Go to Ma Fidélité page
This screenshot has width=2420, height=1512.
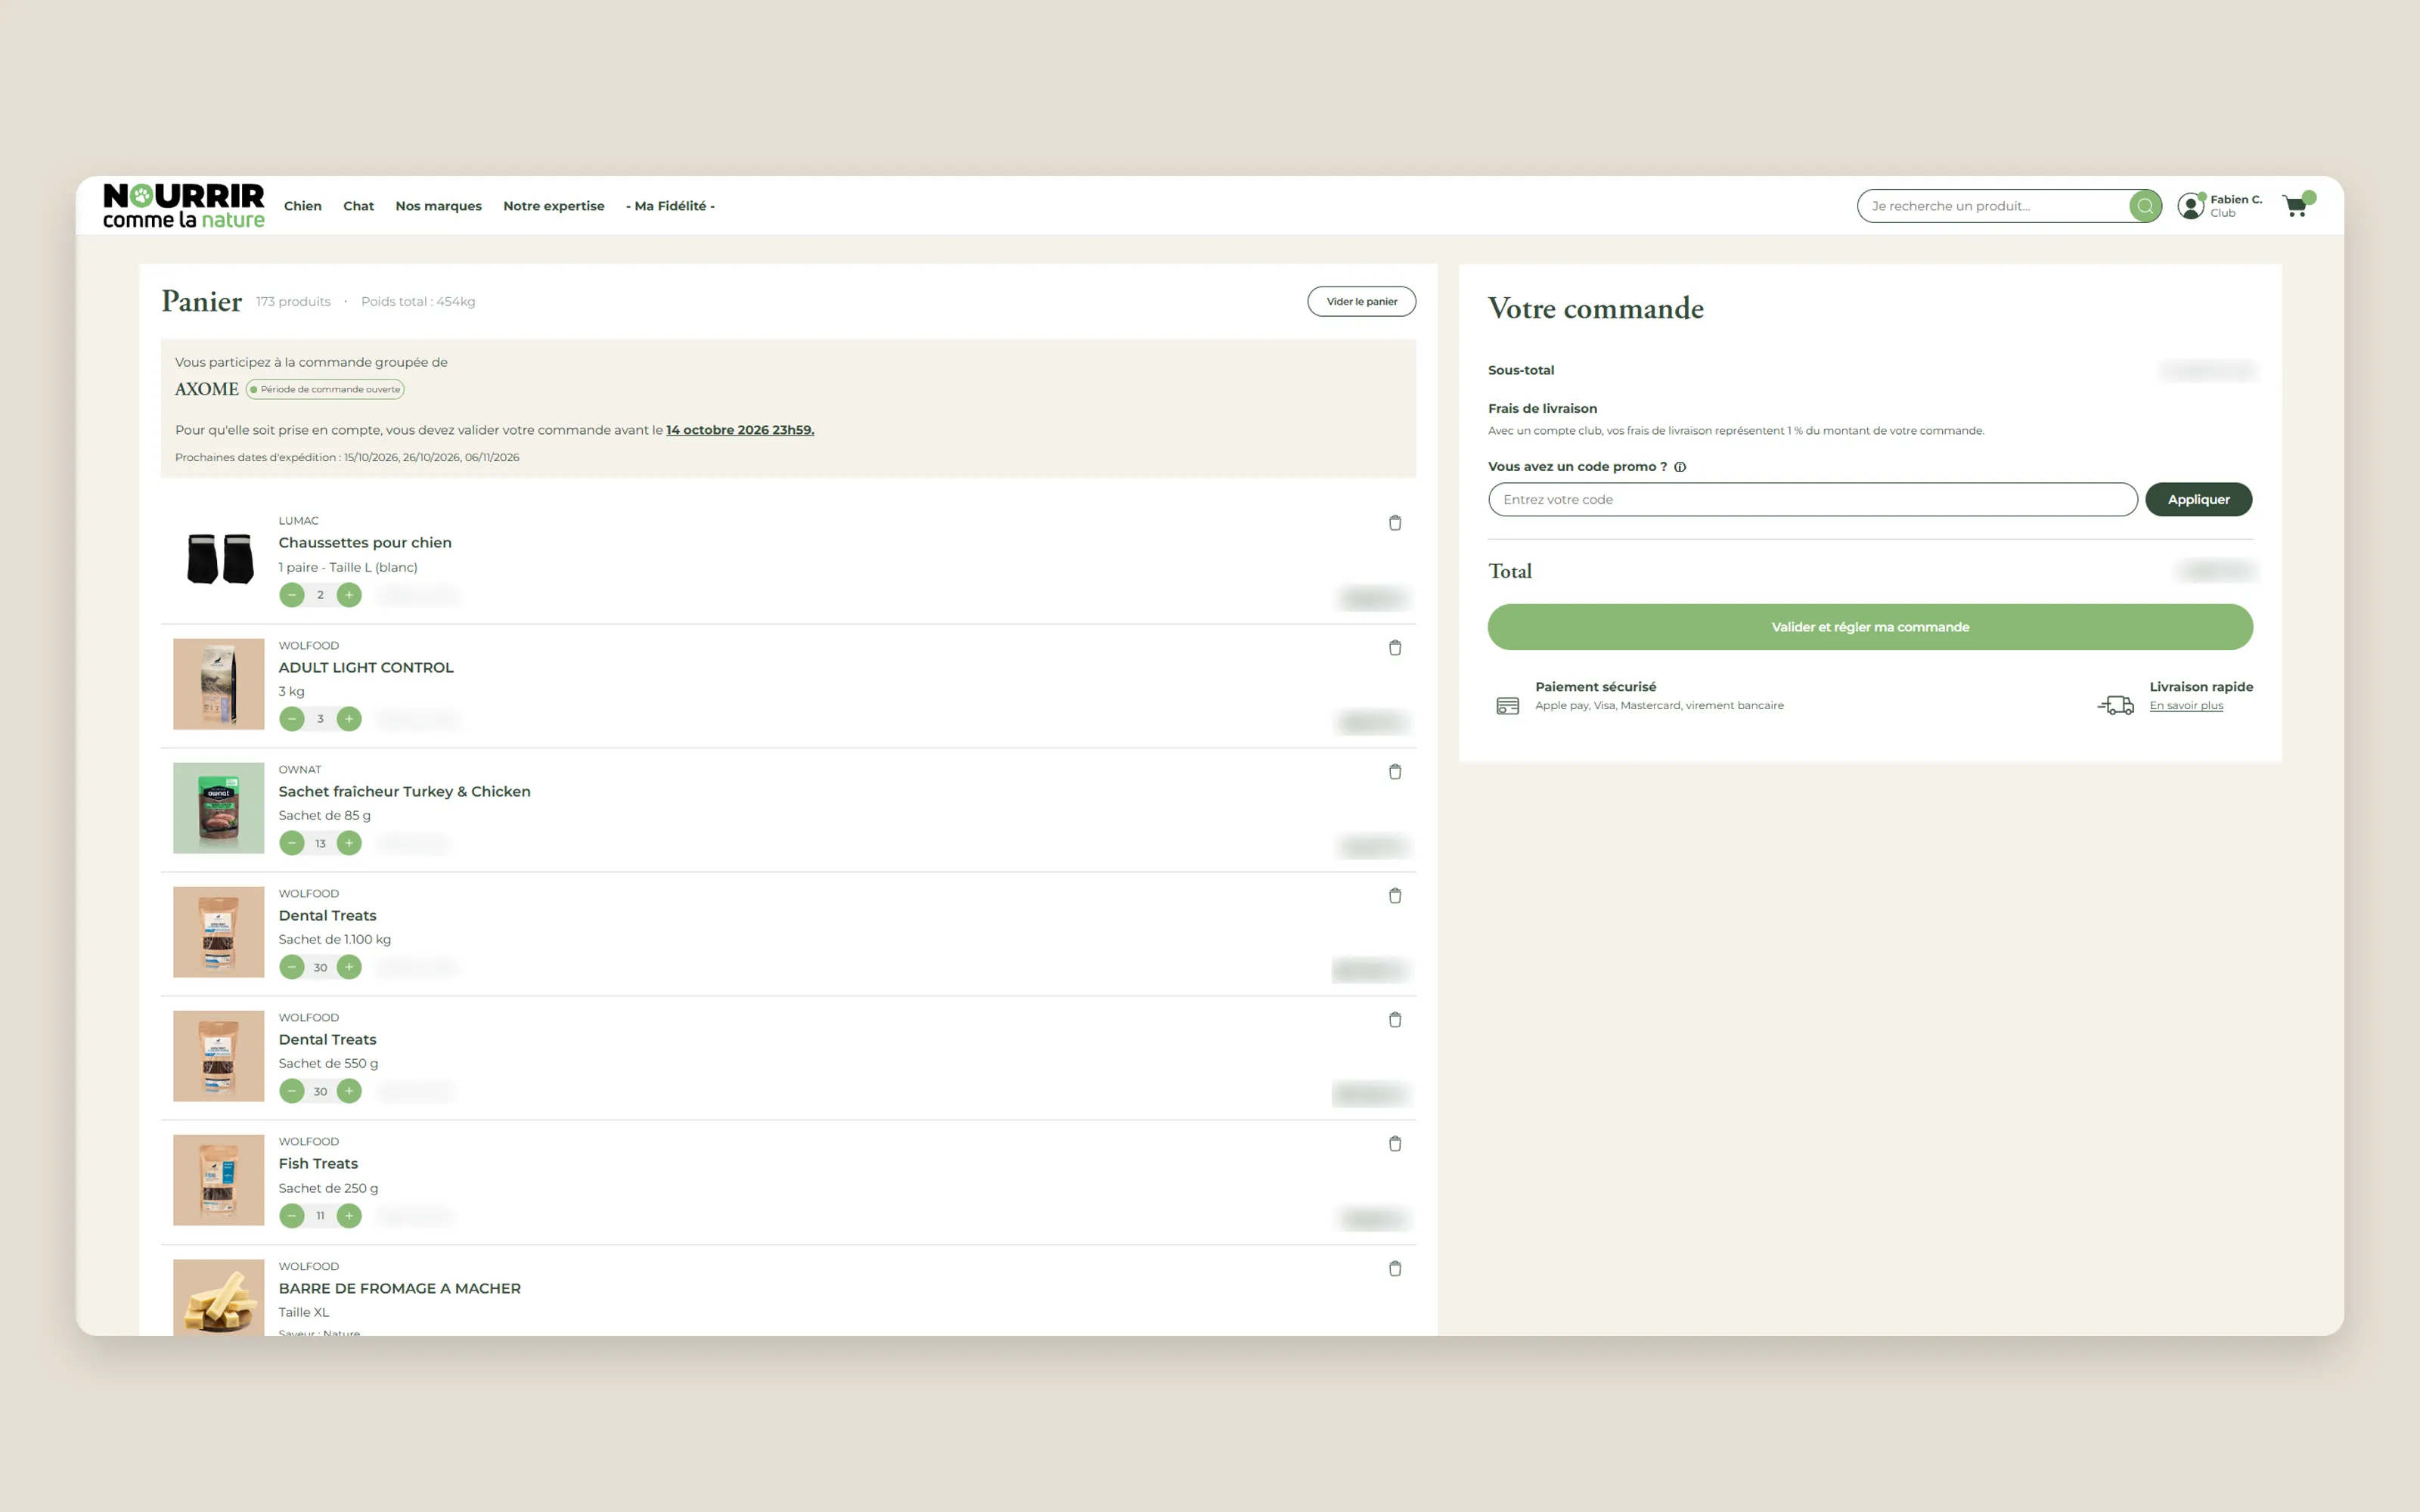tap(670, 206)
